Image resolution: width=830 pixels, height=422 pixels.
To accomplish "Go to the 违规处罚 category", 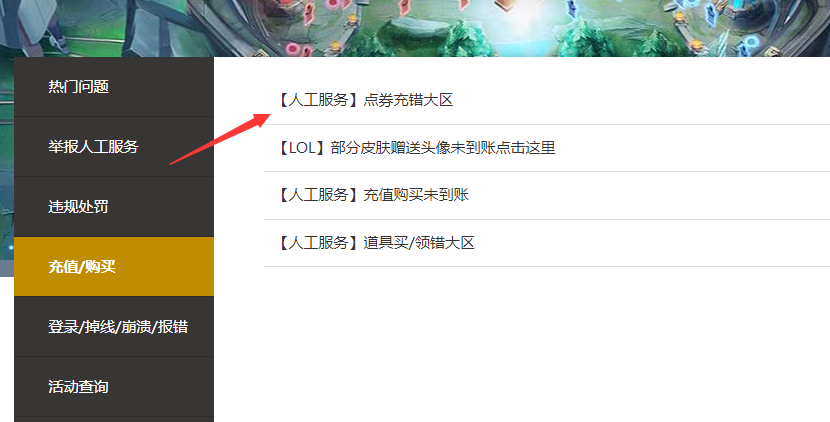I will (x=114, y=206).
